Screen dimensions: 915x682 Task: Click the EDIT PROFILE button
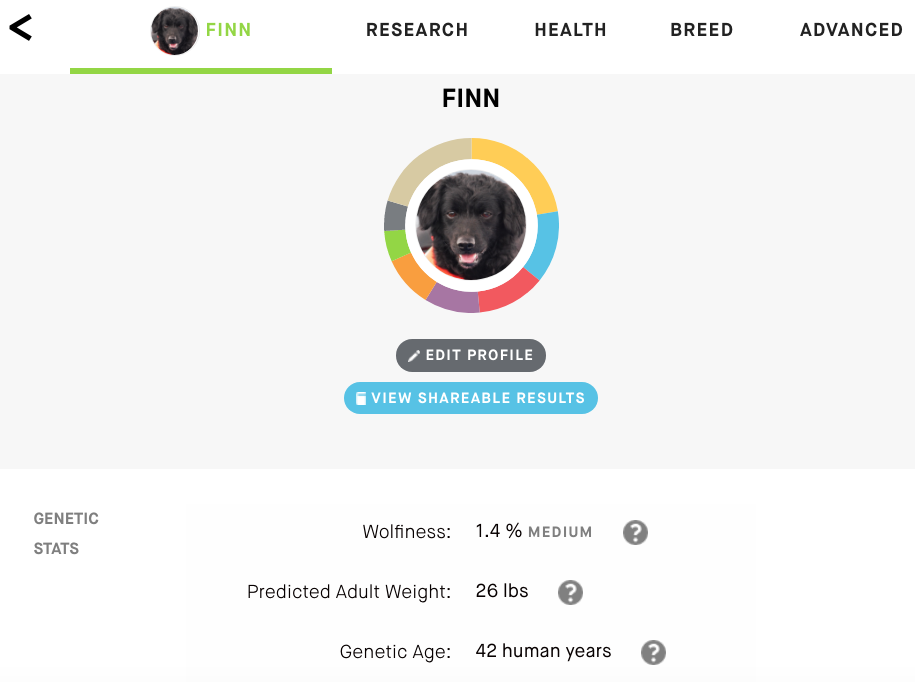(470, 355)
